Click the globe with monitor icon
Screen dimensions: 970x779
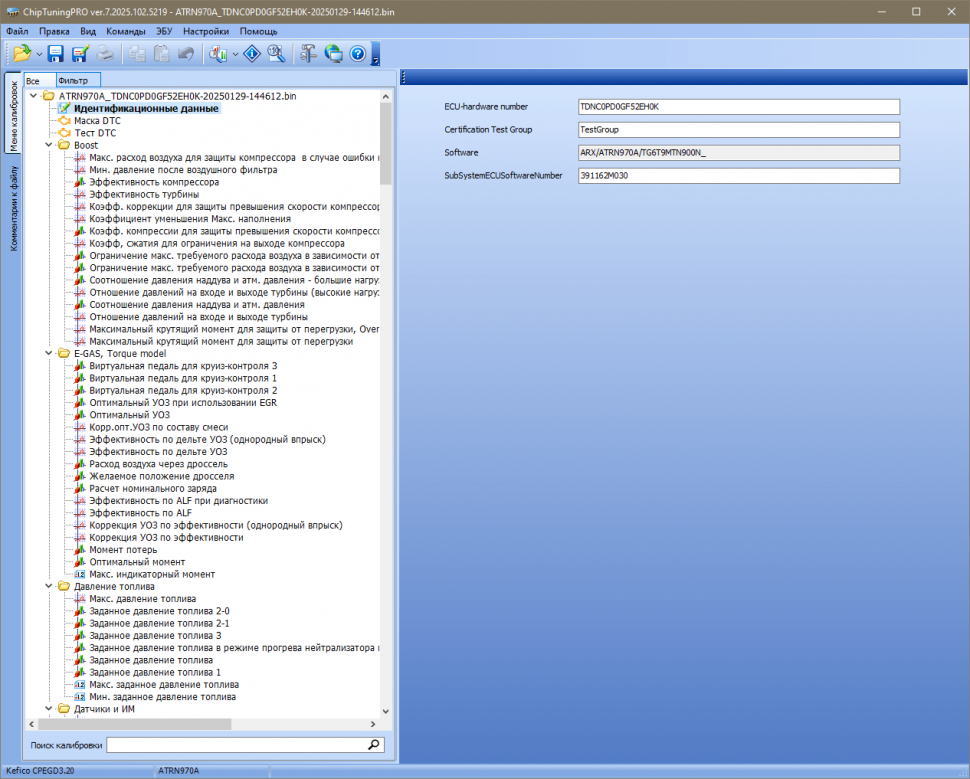tap(333, 54)
